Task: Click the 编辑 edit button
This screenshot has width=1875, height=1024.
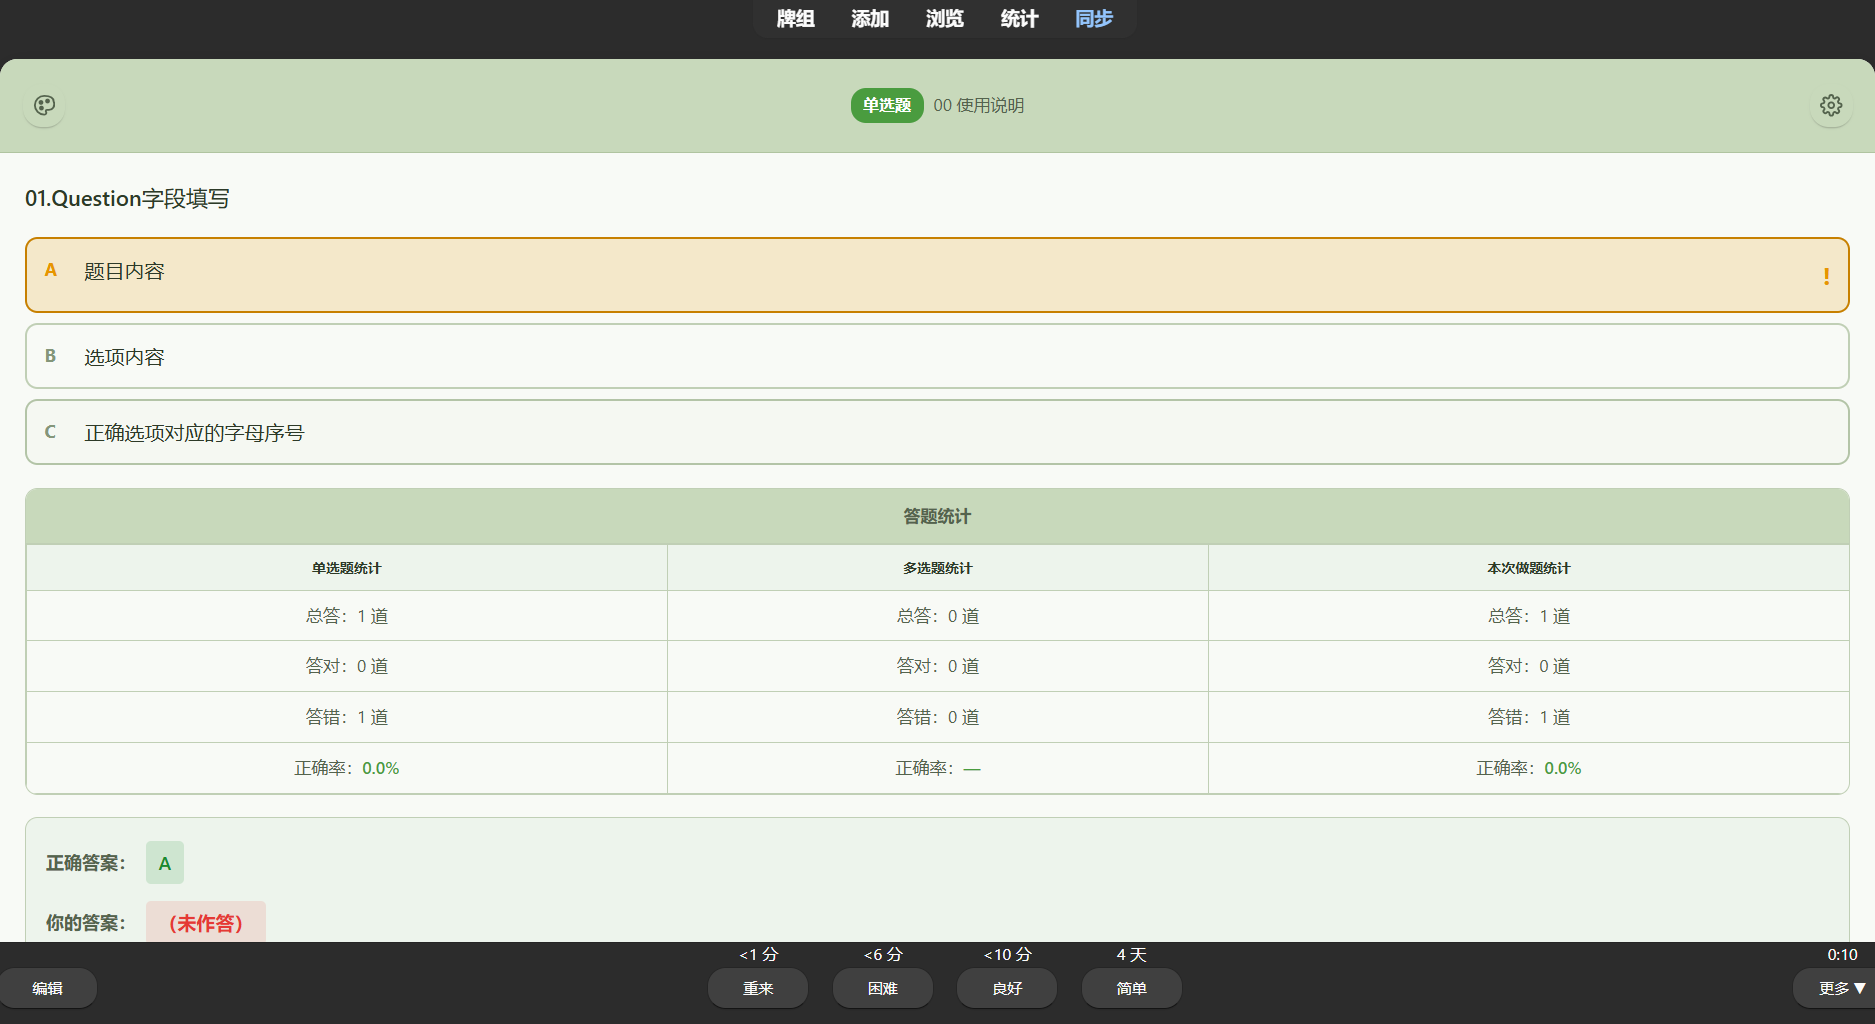Action: (x=48, y=988)
